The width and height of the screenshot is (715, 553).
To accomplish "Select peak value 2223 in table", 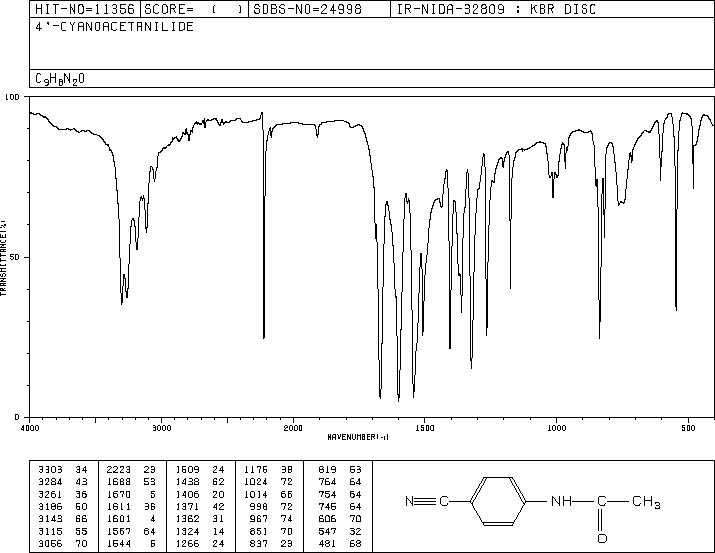I will (119, 470).
